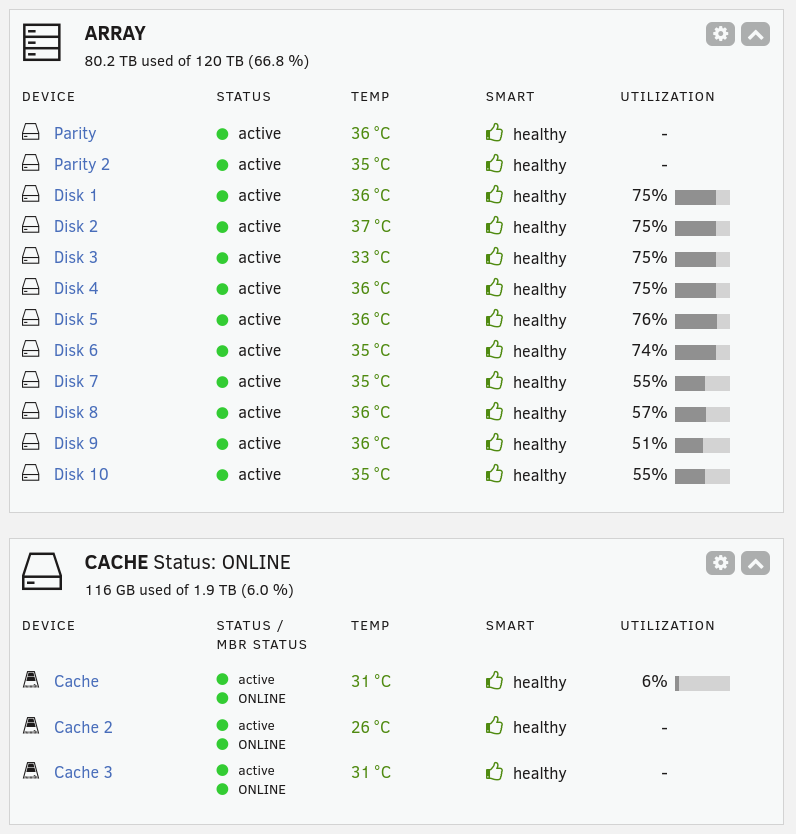Viewport: 796px width, 834px height.
Task: Open the Cache 2 device link
Action: click(83, 727)
